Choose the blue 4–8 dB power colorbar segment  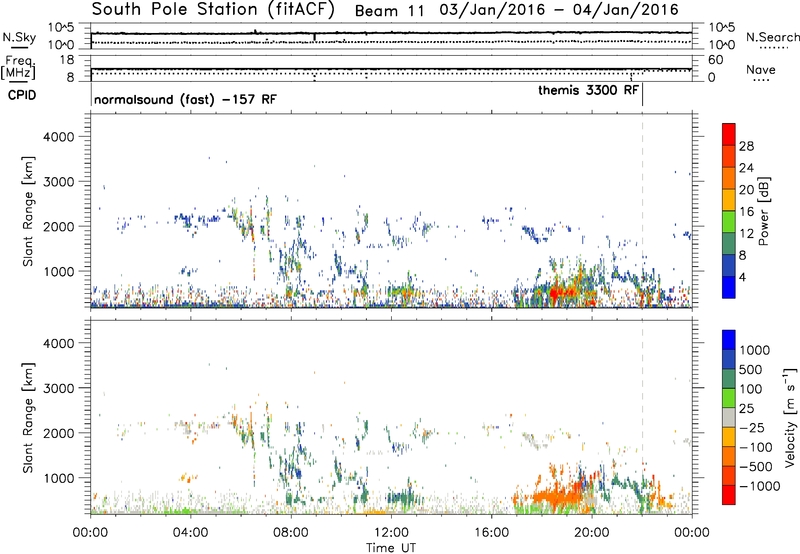pos(729,265)
